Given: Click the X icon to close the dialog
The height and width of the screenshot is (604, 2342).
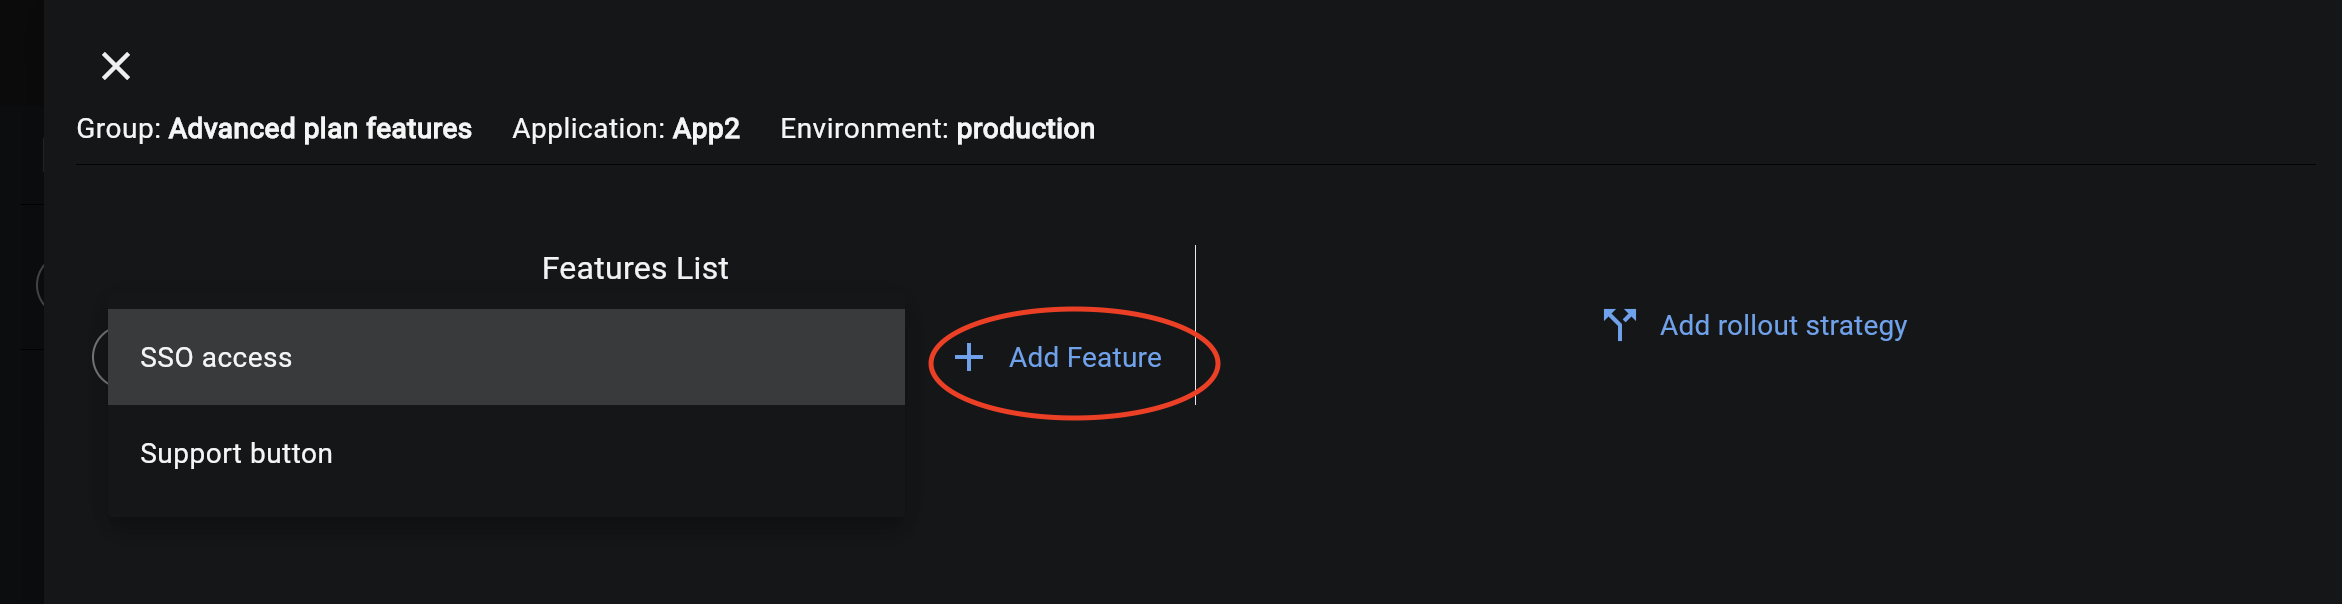Looking at the screenshot, I should point(115,66).
